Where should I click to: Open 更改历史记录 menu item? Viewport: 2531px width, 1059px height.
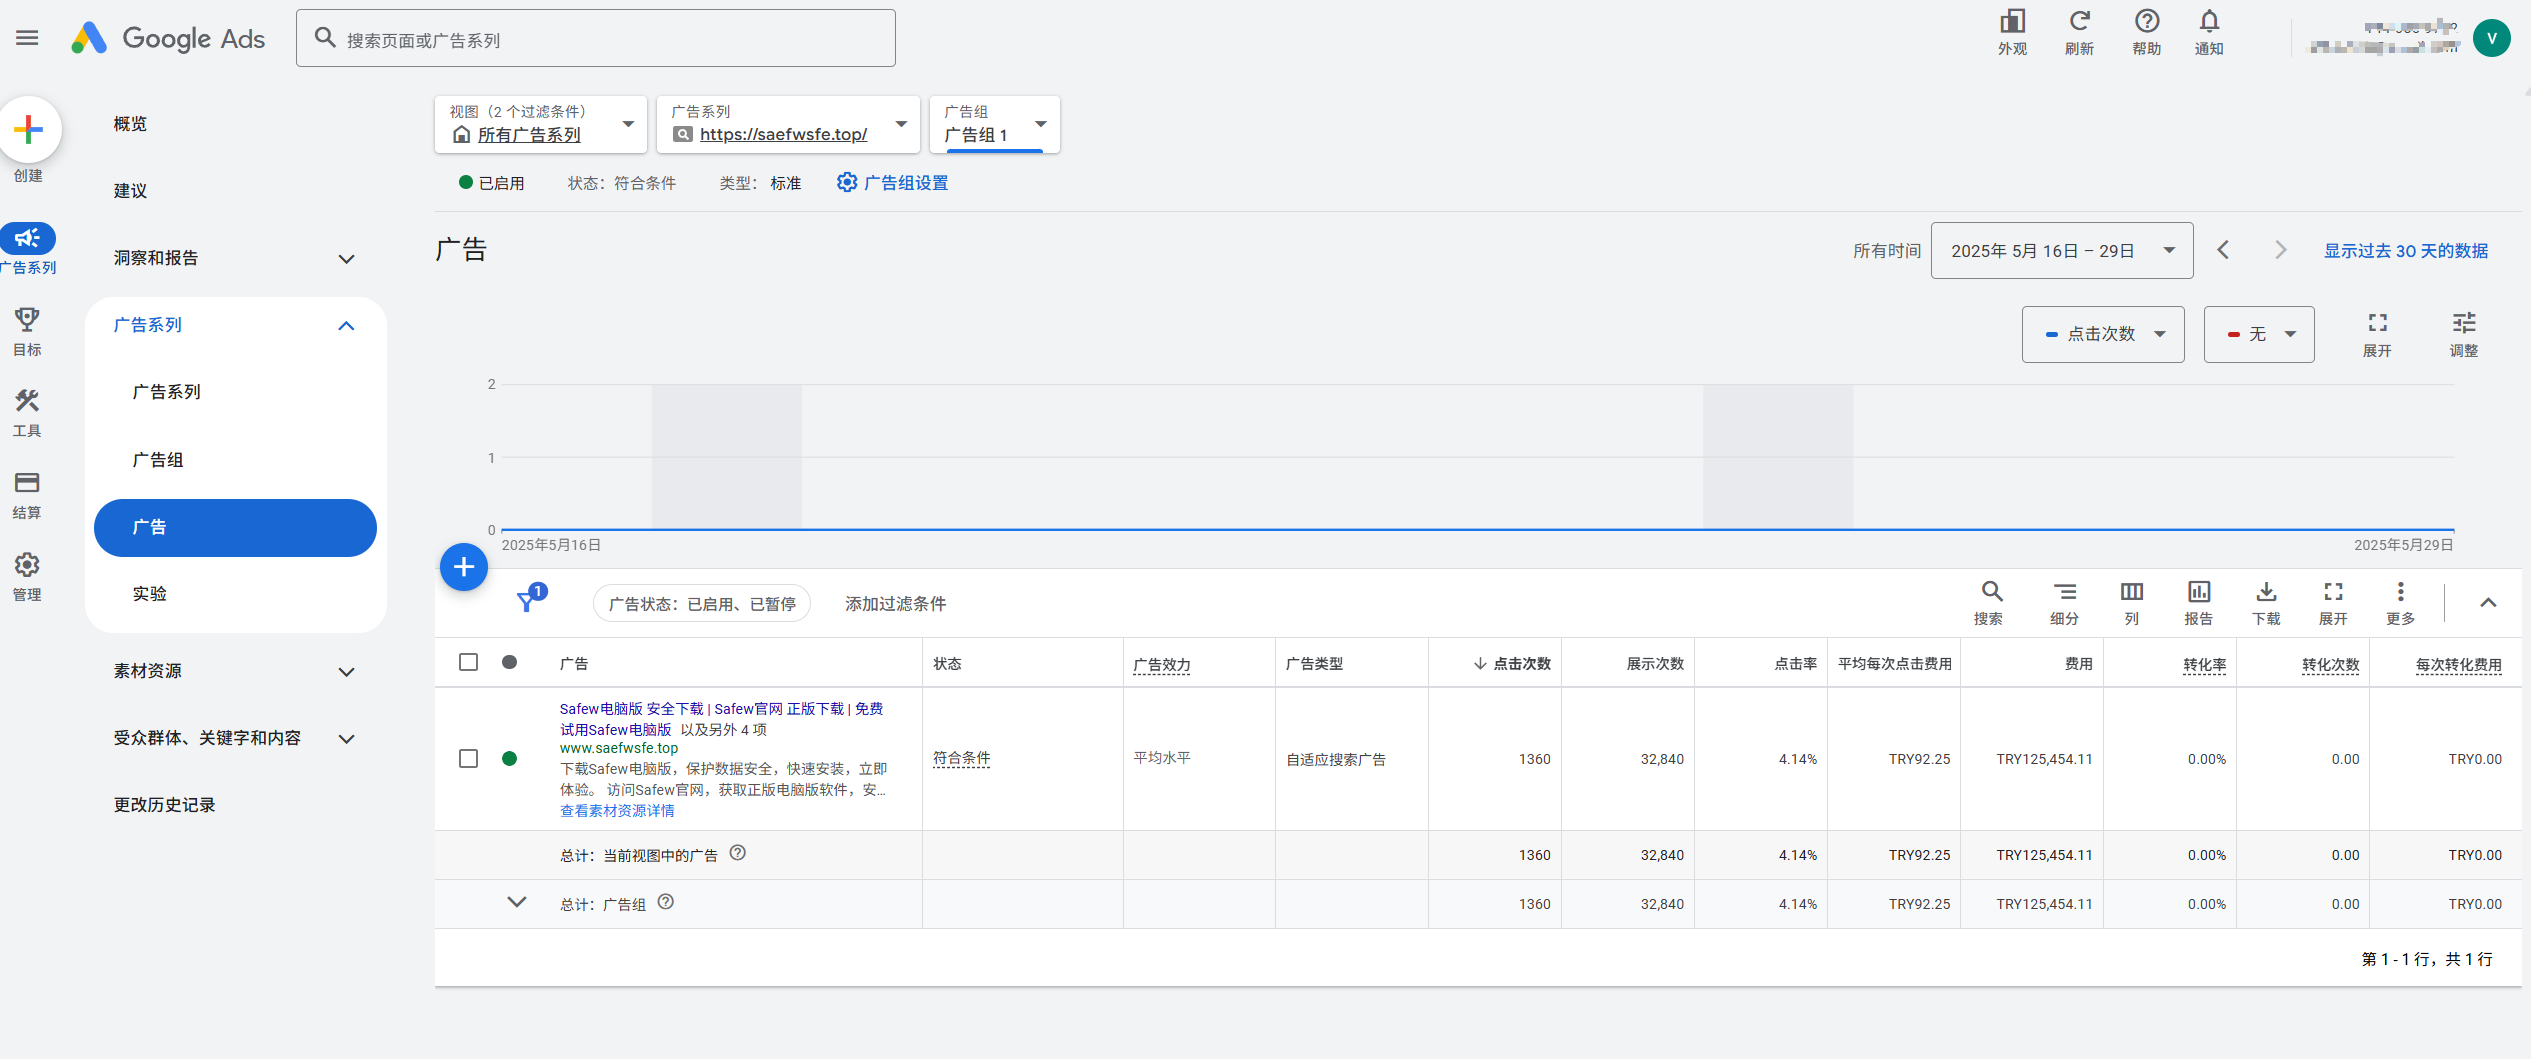164,805
